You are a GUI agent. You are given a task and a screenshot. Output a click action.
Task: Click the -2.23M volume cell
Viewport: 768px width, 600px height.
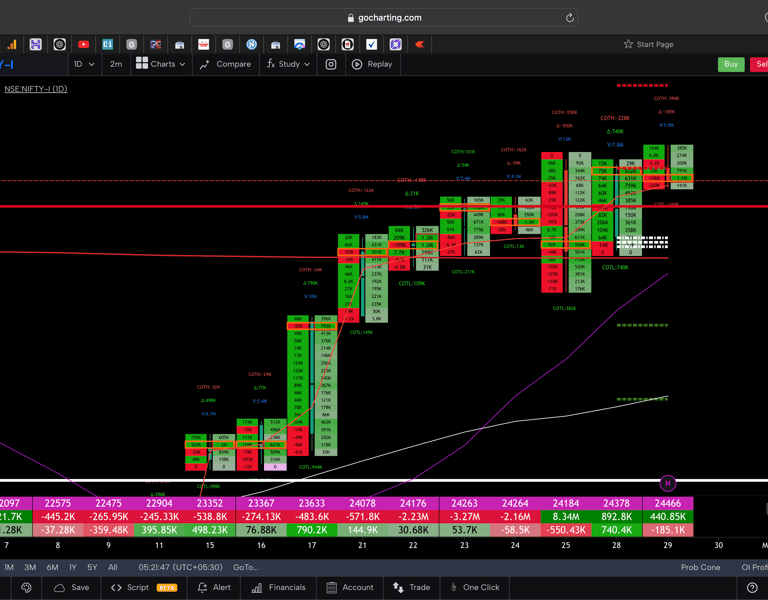click(x=413, y=516)
